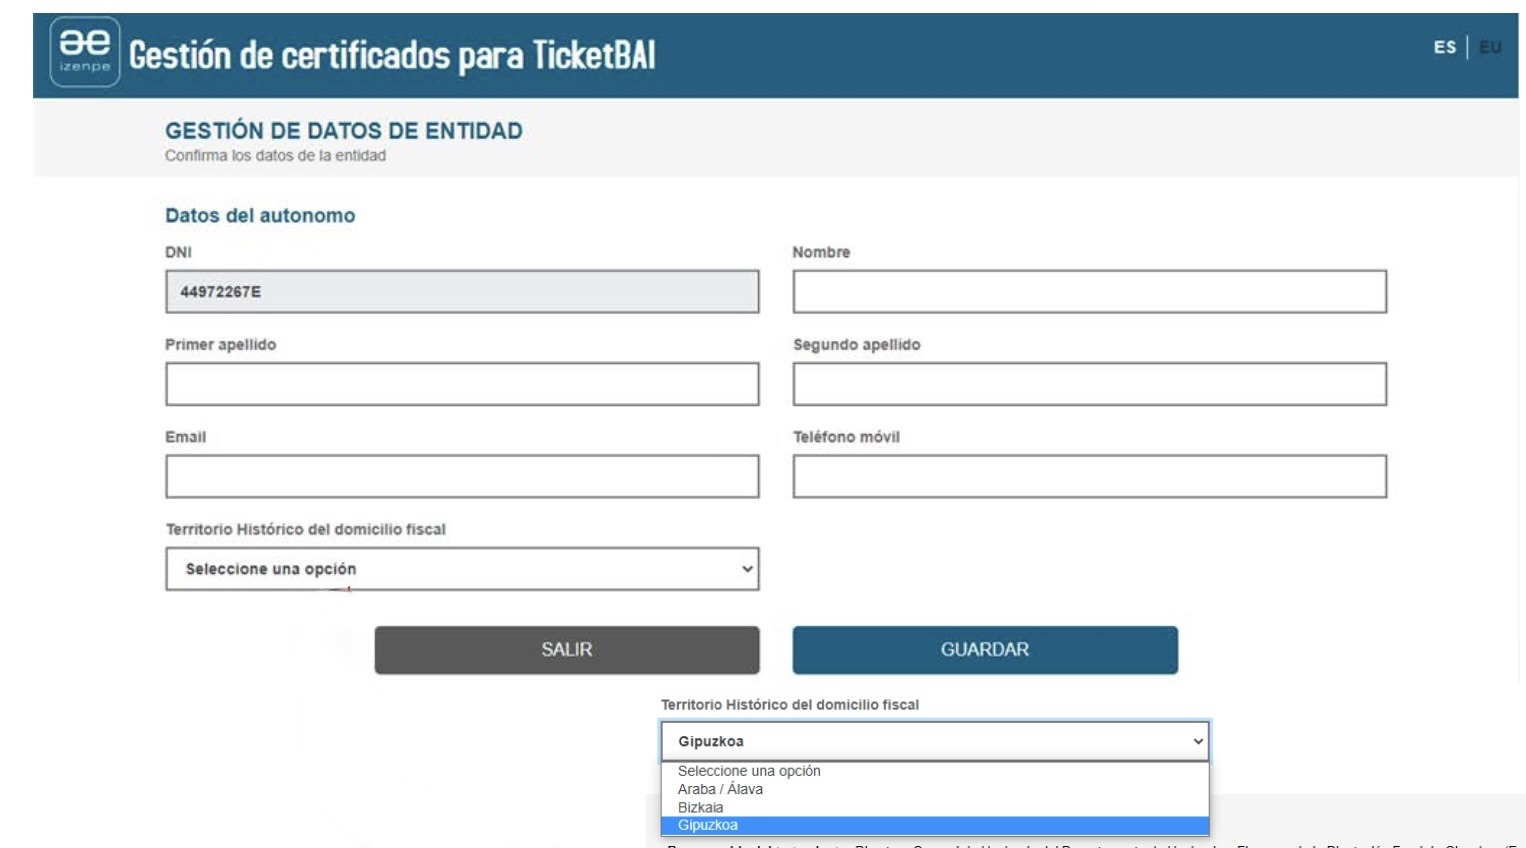The height and width of the screenshot is (848, 1526).
Task: Click into the Primer apellido field
Action: (462, 384)
